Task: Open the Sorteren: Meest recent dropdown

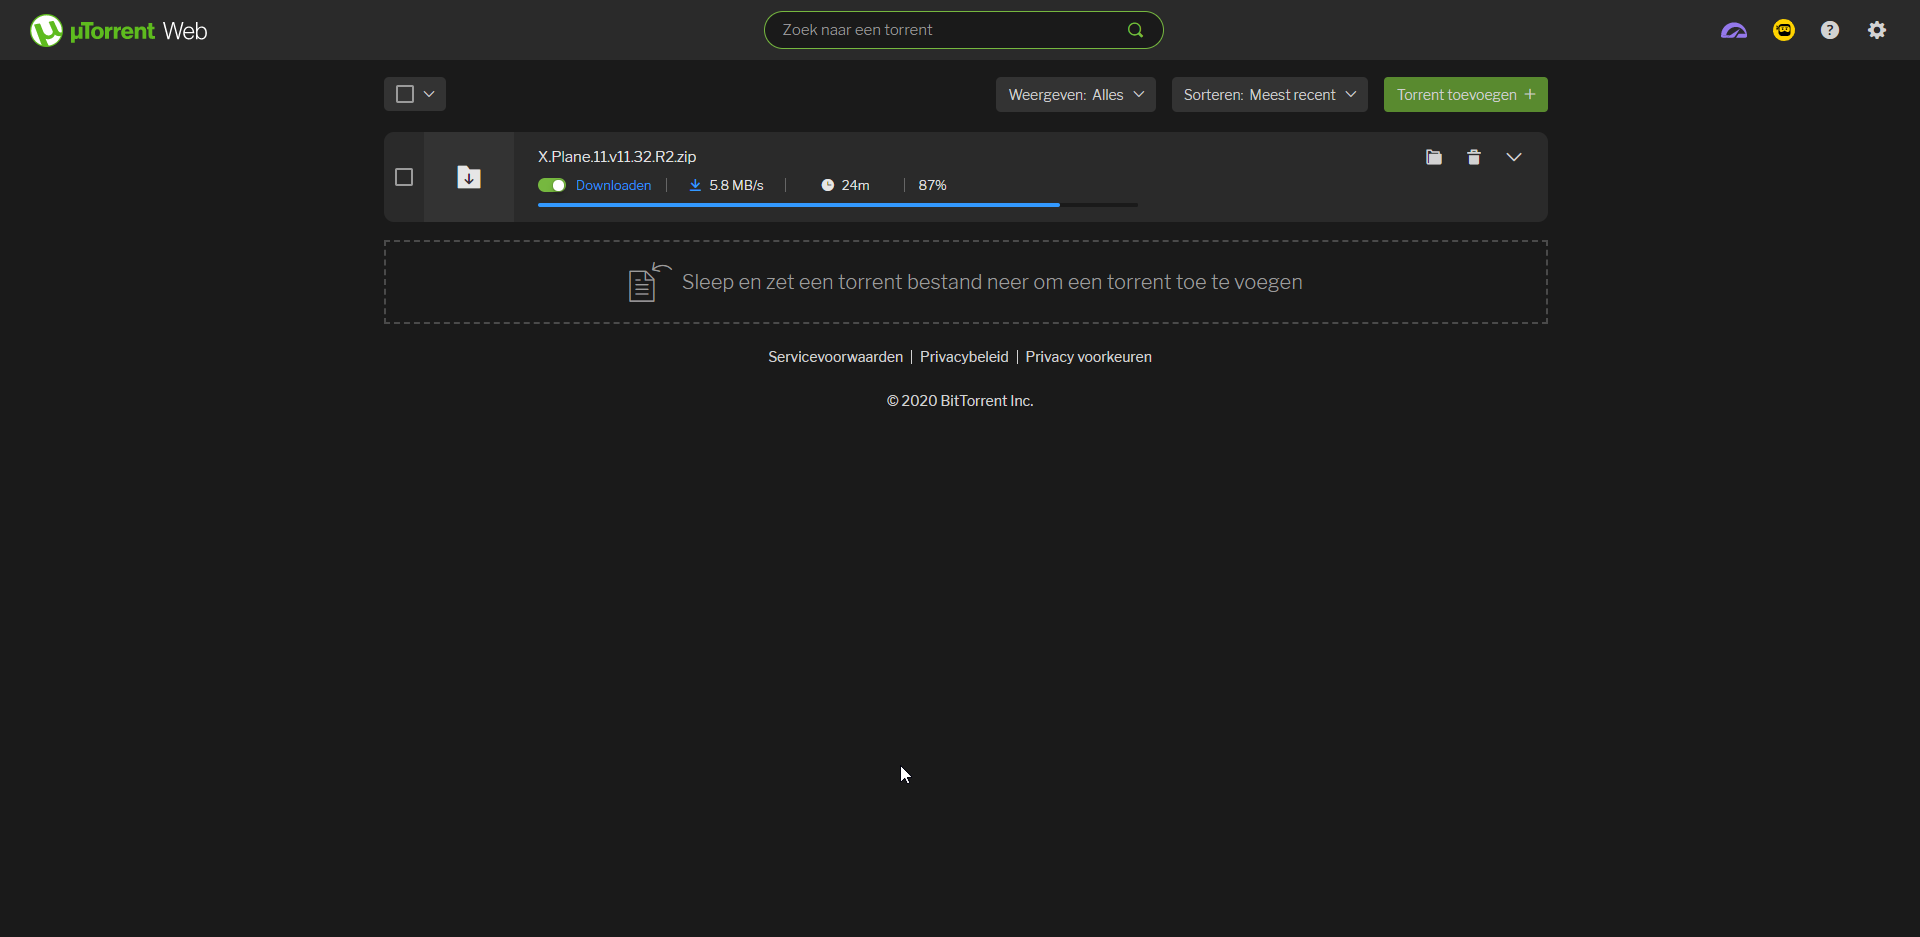Action: [1269, 95]
